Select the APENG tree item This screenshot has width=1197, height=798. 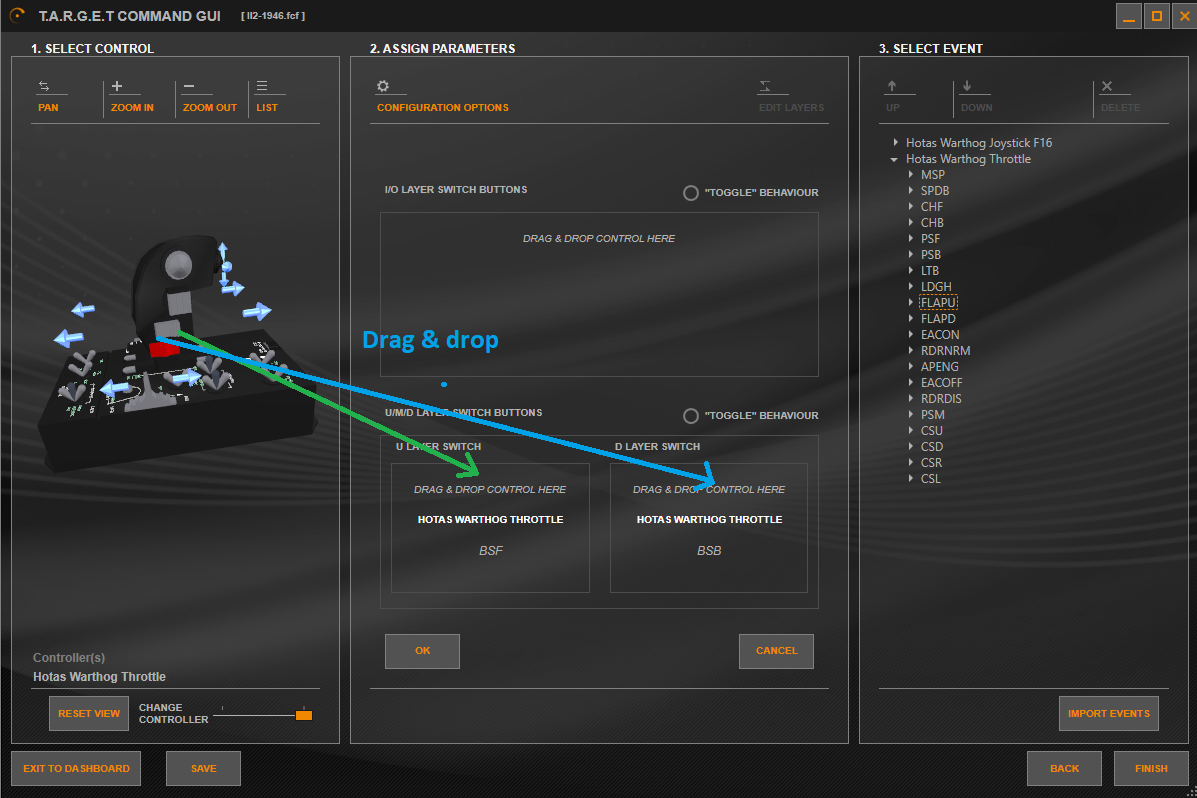coord(940,367)
